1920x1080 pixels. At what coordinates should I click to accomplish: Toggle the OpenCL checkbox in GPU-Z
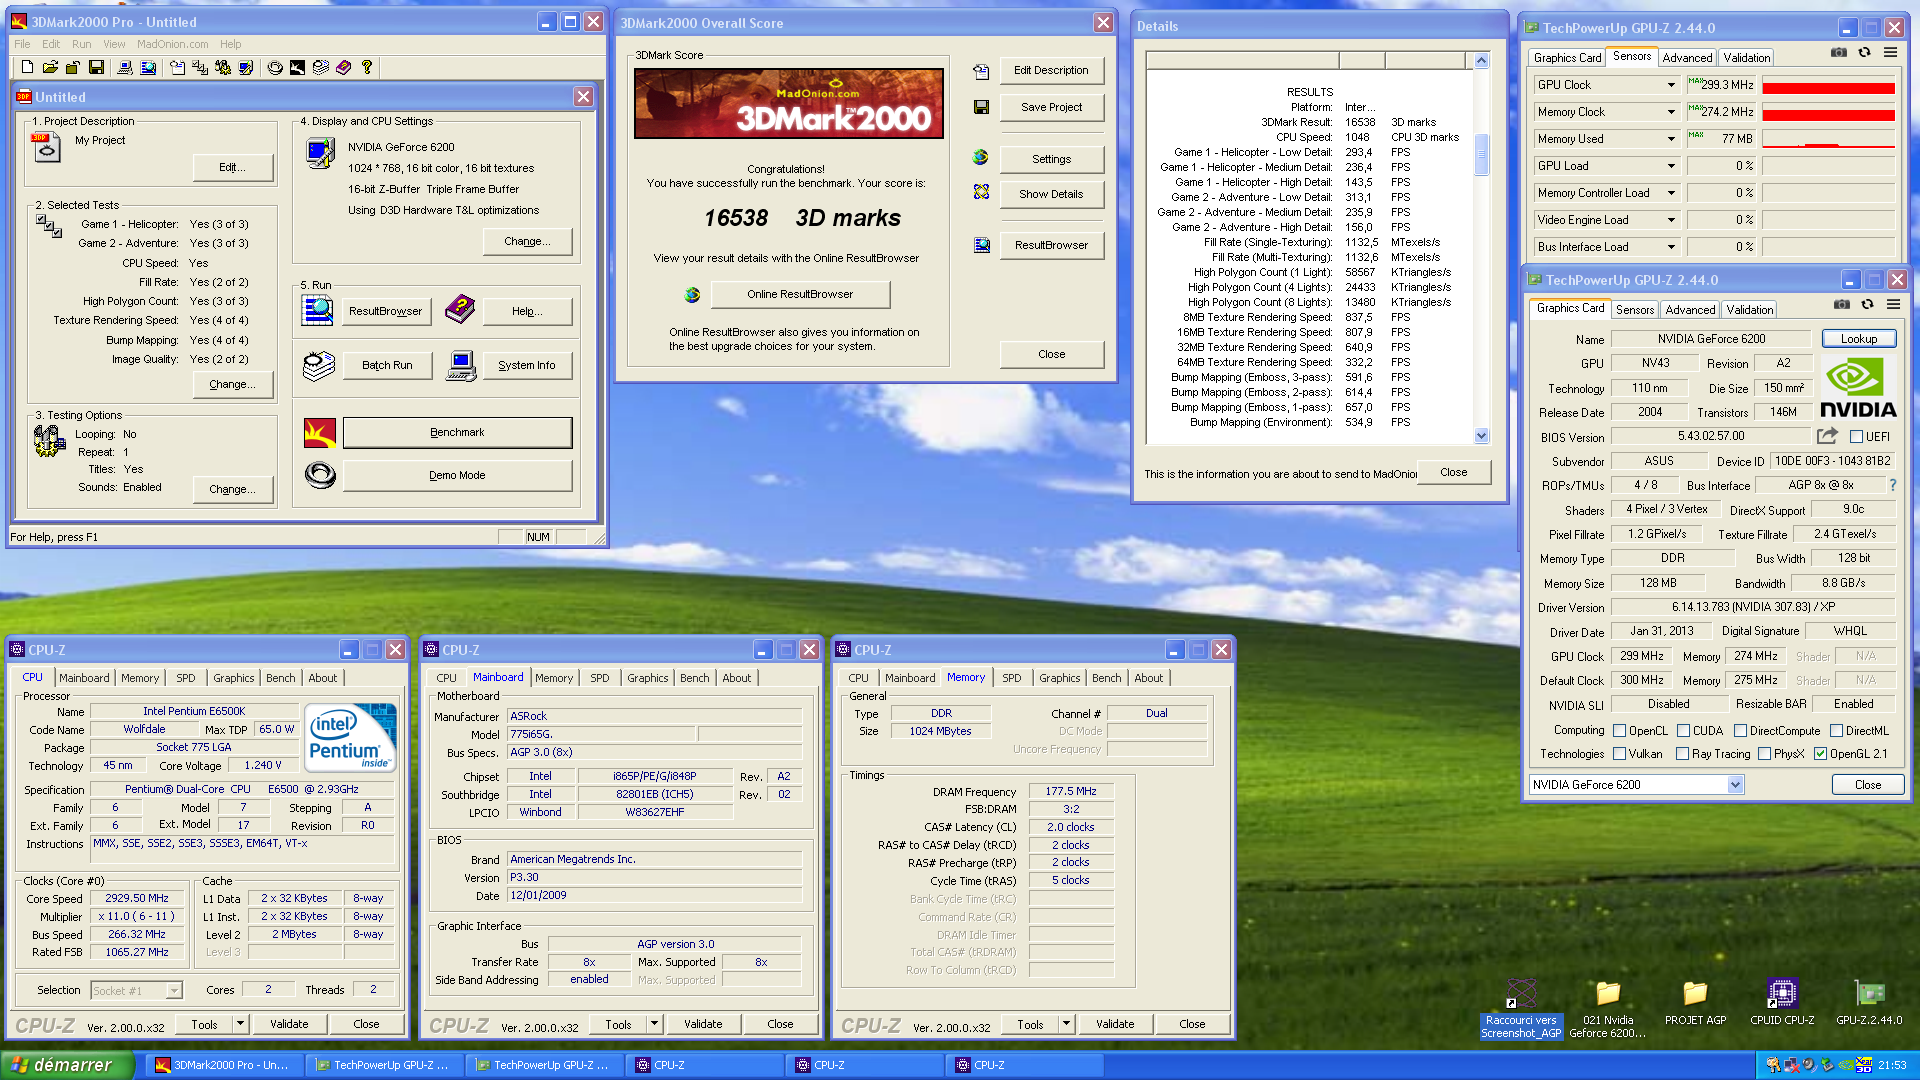pos(1619,731)
